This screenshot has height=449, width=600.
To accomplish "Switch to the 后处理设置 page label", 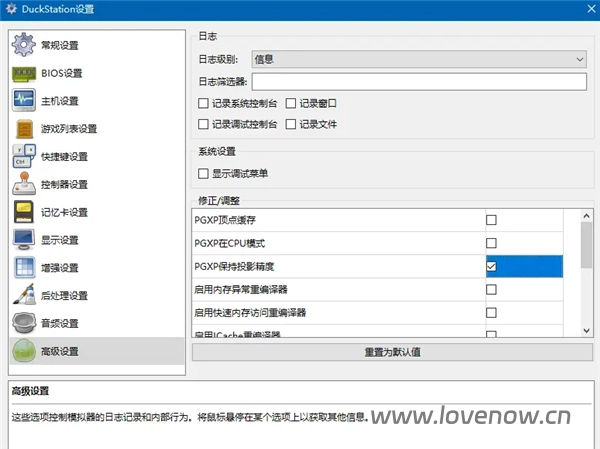I will 64,296.
